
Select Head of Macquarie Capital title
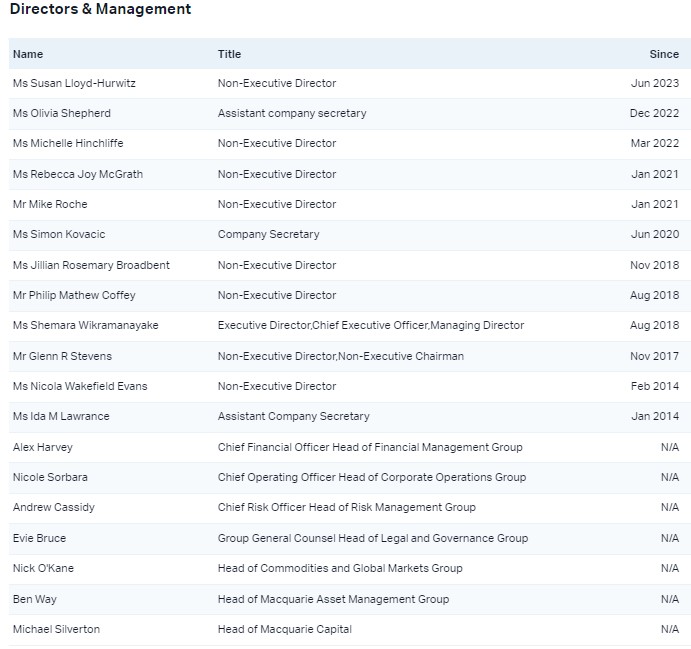pos(284,629)
